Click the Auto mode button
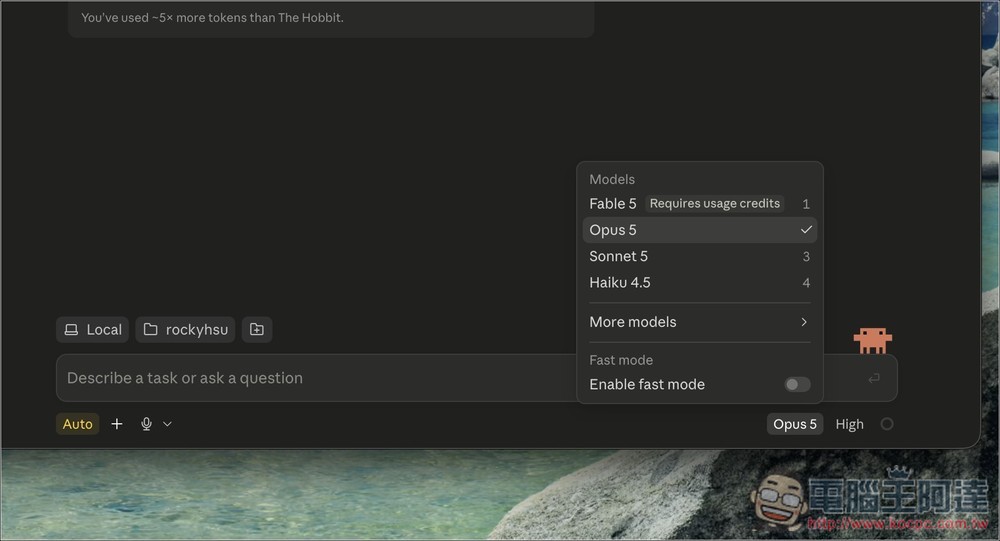 point(78,424)
